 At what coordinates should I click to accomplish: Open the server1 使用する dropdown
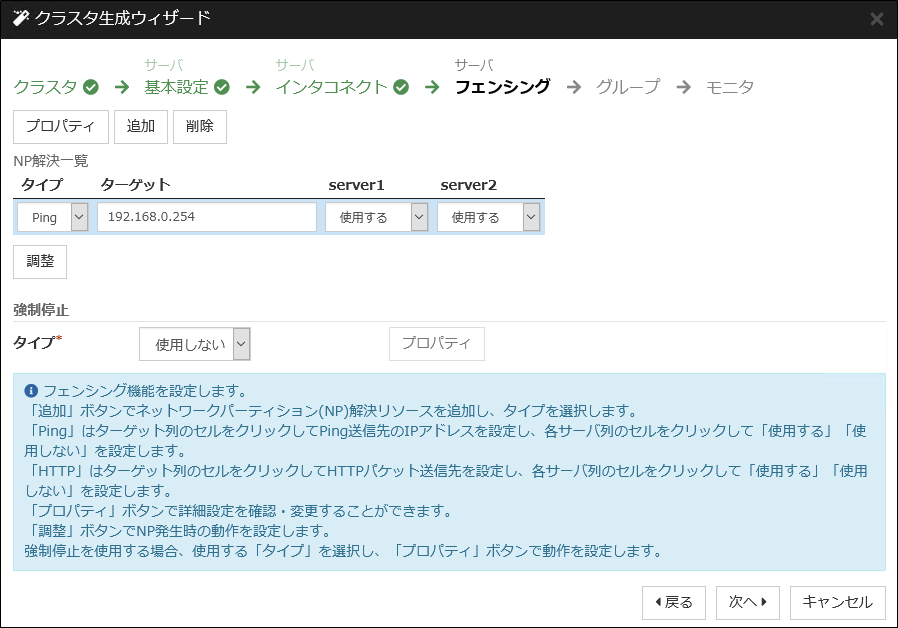point(420,216)
